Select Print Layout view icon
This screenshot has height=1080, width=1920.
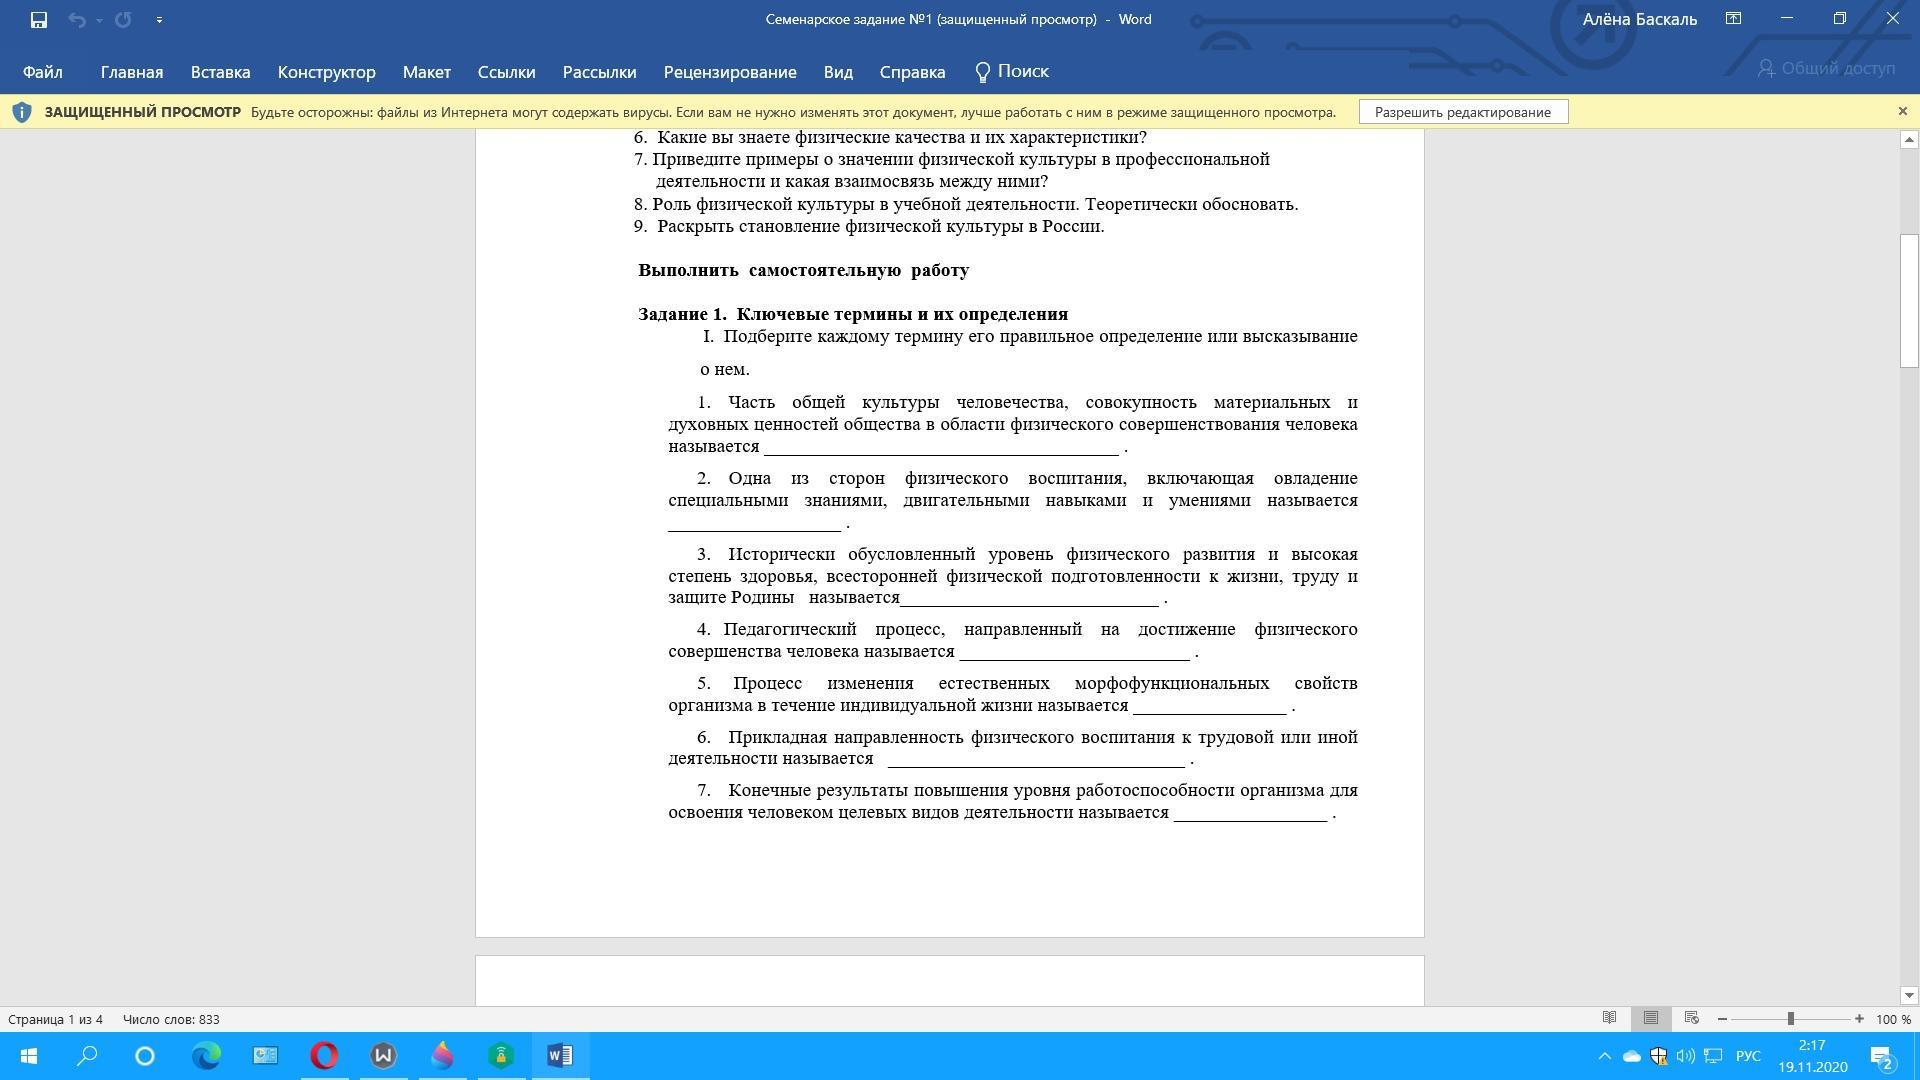1650,1018
